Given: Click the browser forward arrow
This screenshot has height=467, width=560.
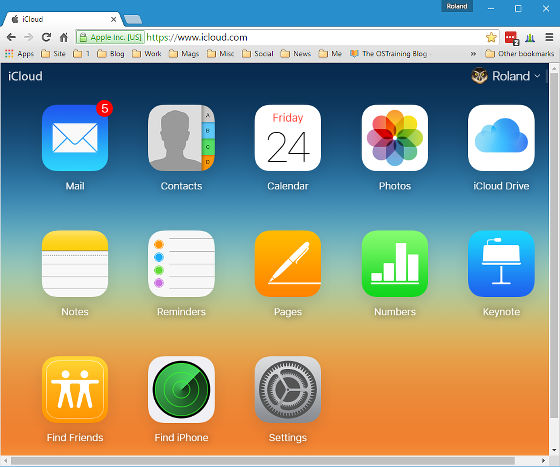Looking at the screenshot, I should pyautogui.click(x=29, y=37).
